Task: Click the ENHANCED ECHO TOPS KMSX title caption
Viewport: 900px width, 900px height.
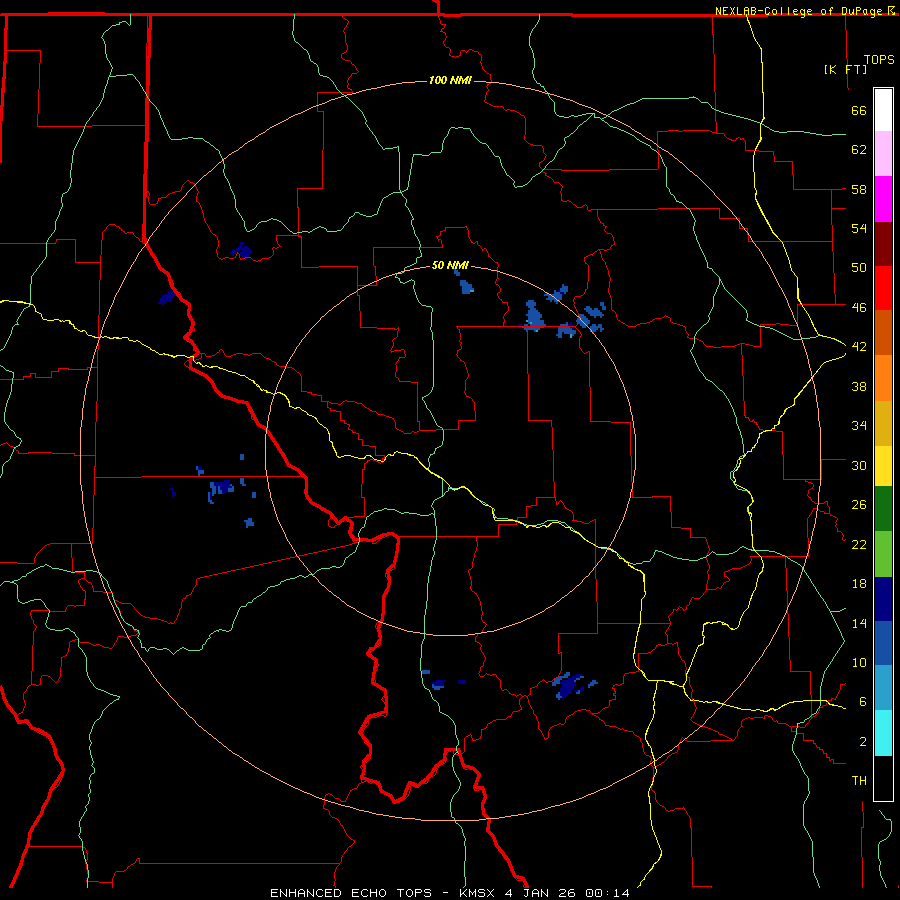Action: tap(450, 893)
